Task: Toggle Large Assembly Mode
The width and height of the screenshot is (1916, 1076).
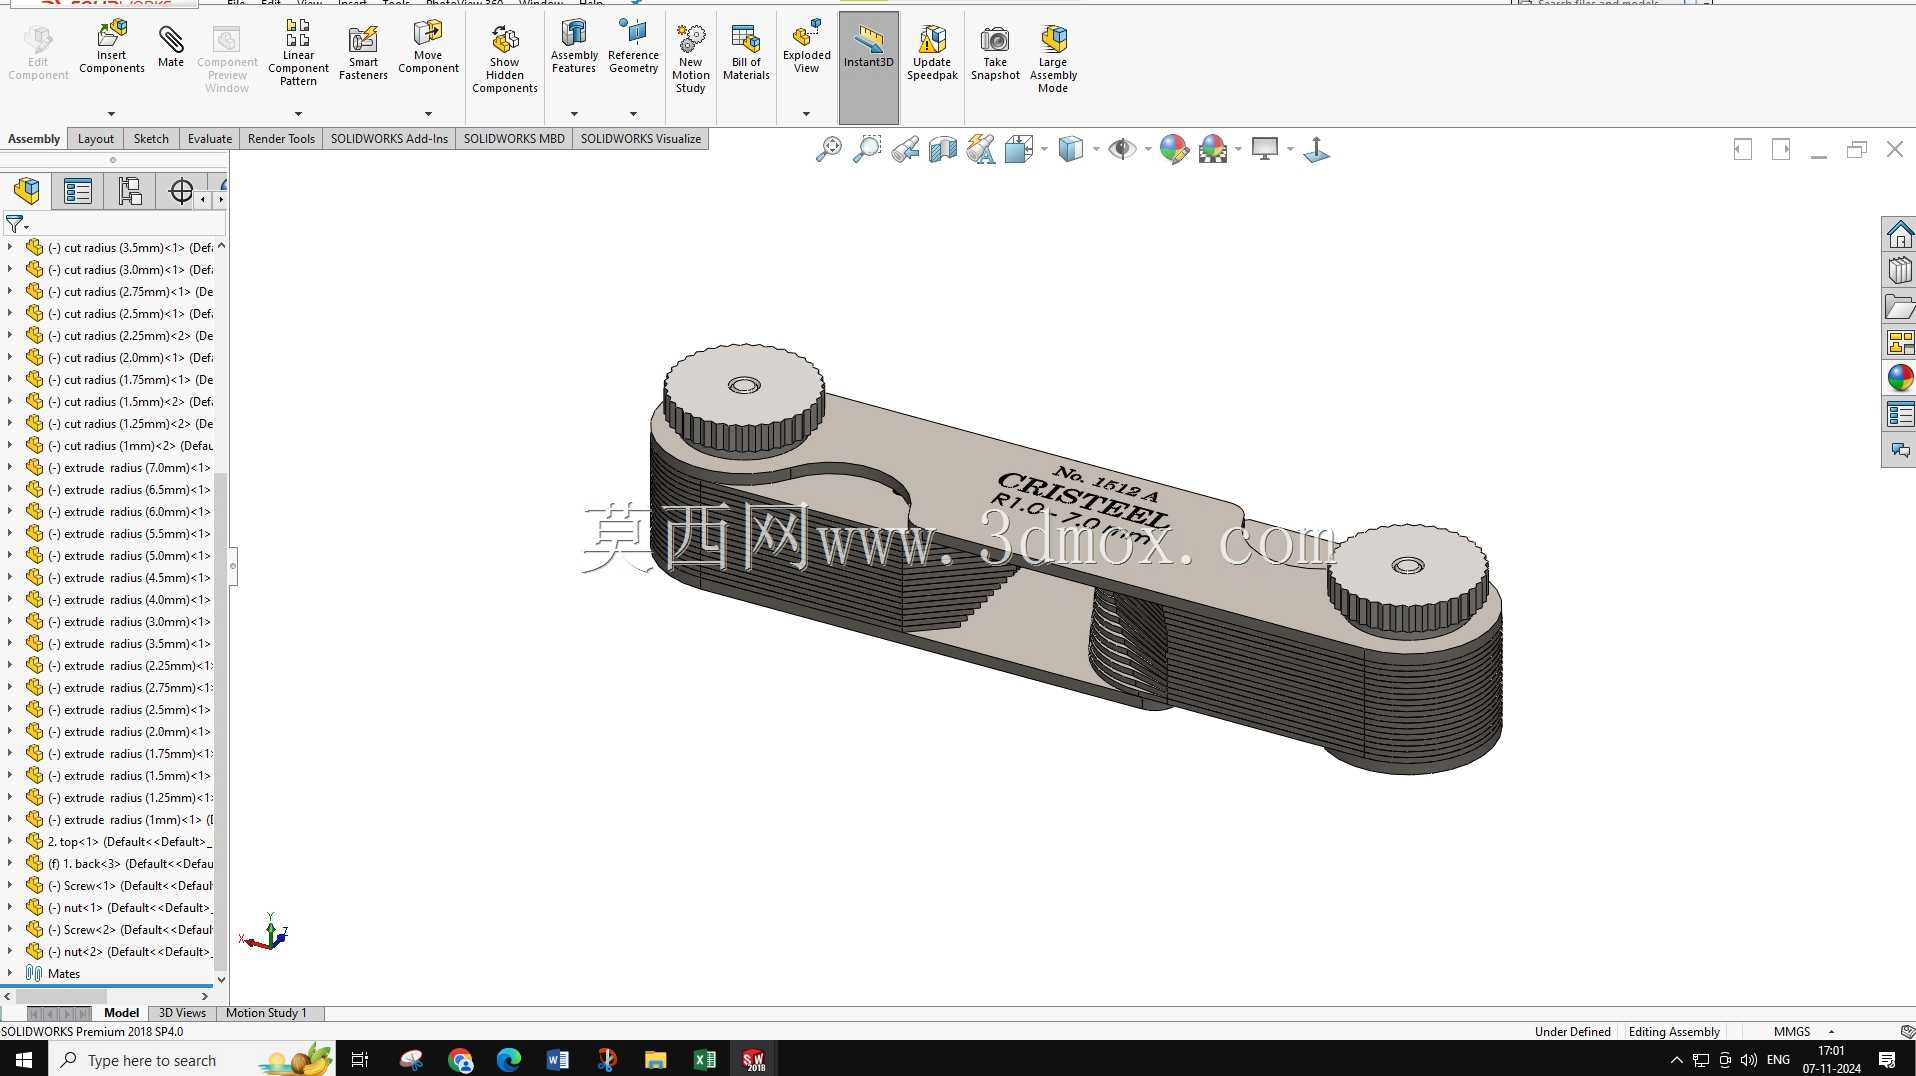Action: [1053, 59]
